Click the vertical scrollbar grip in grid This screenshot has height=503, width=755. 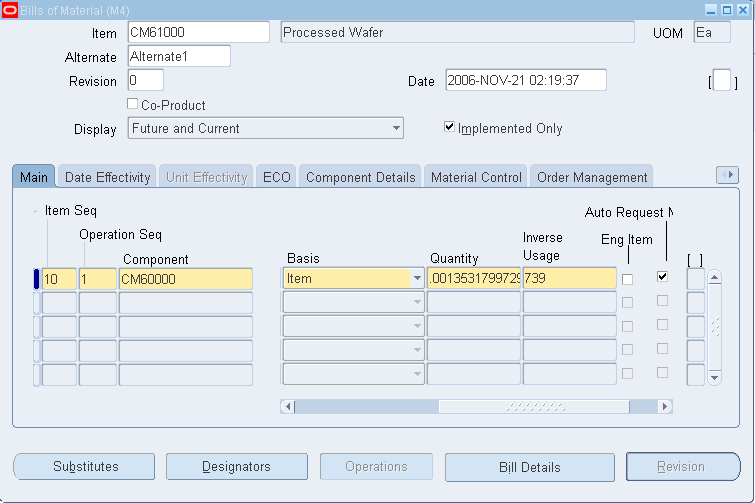pyautogui.click(x=715, y=327)
